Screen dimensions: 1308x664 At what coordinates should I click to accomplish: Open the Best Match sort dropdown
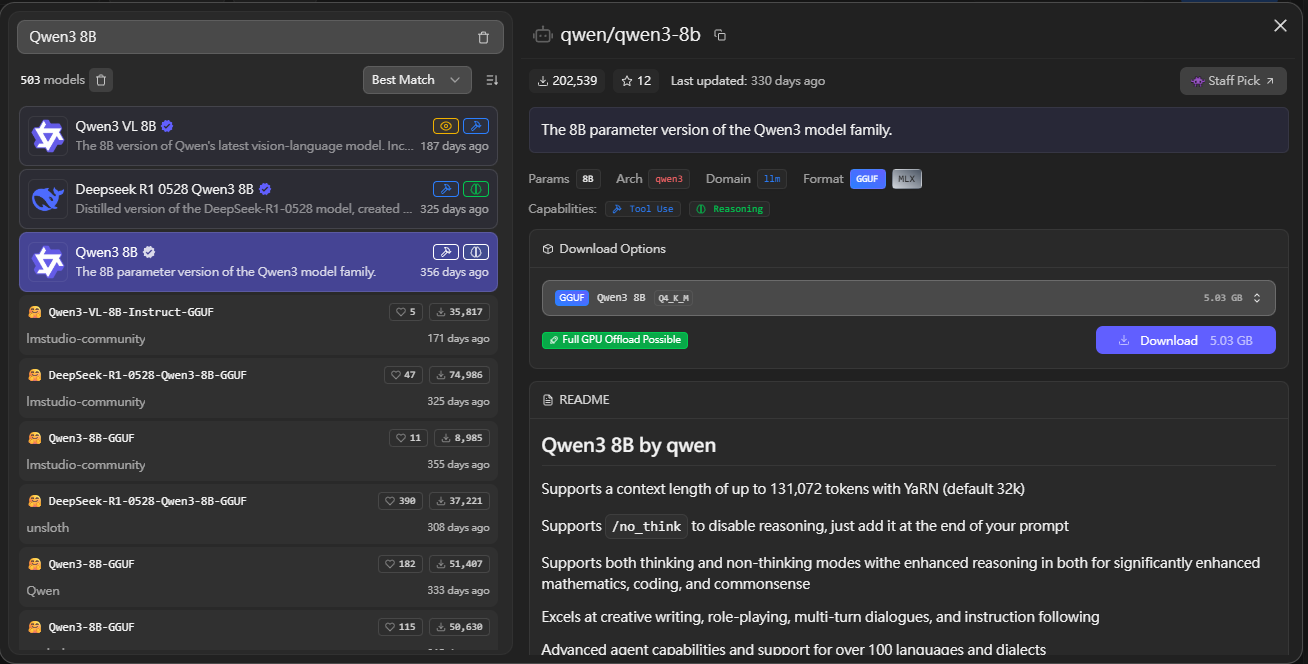pos(417,80)
